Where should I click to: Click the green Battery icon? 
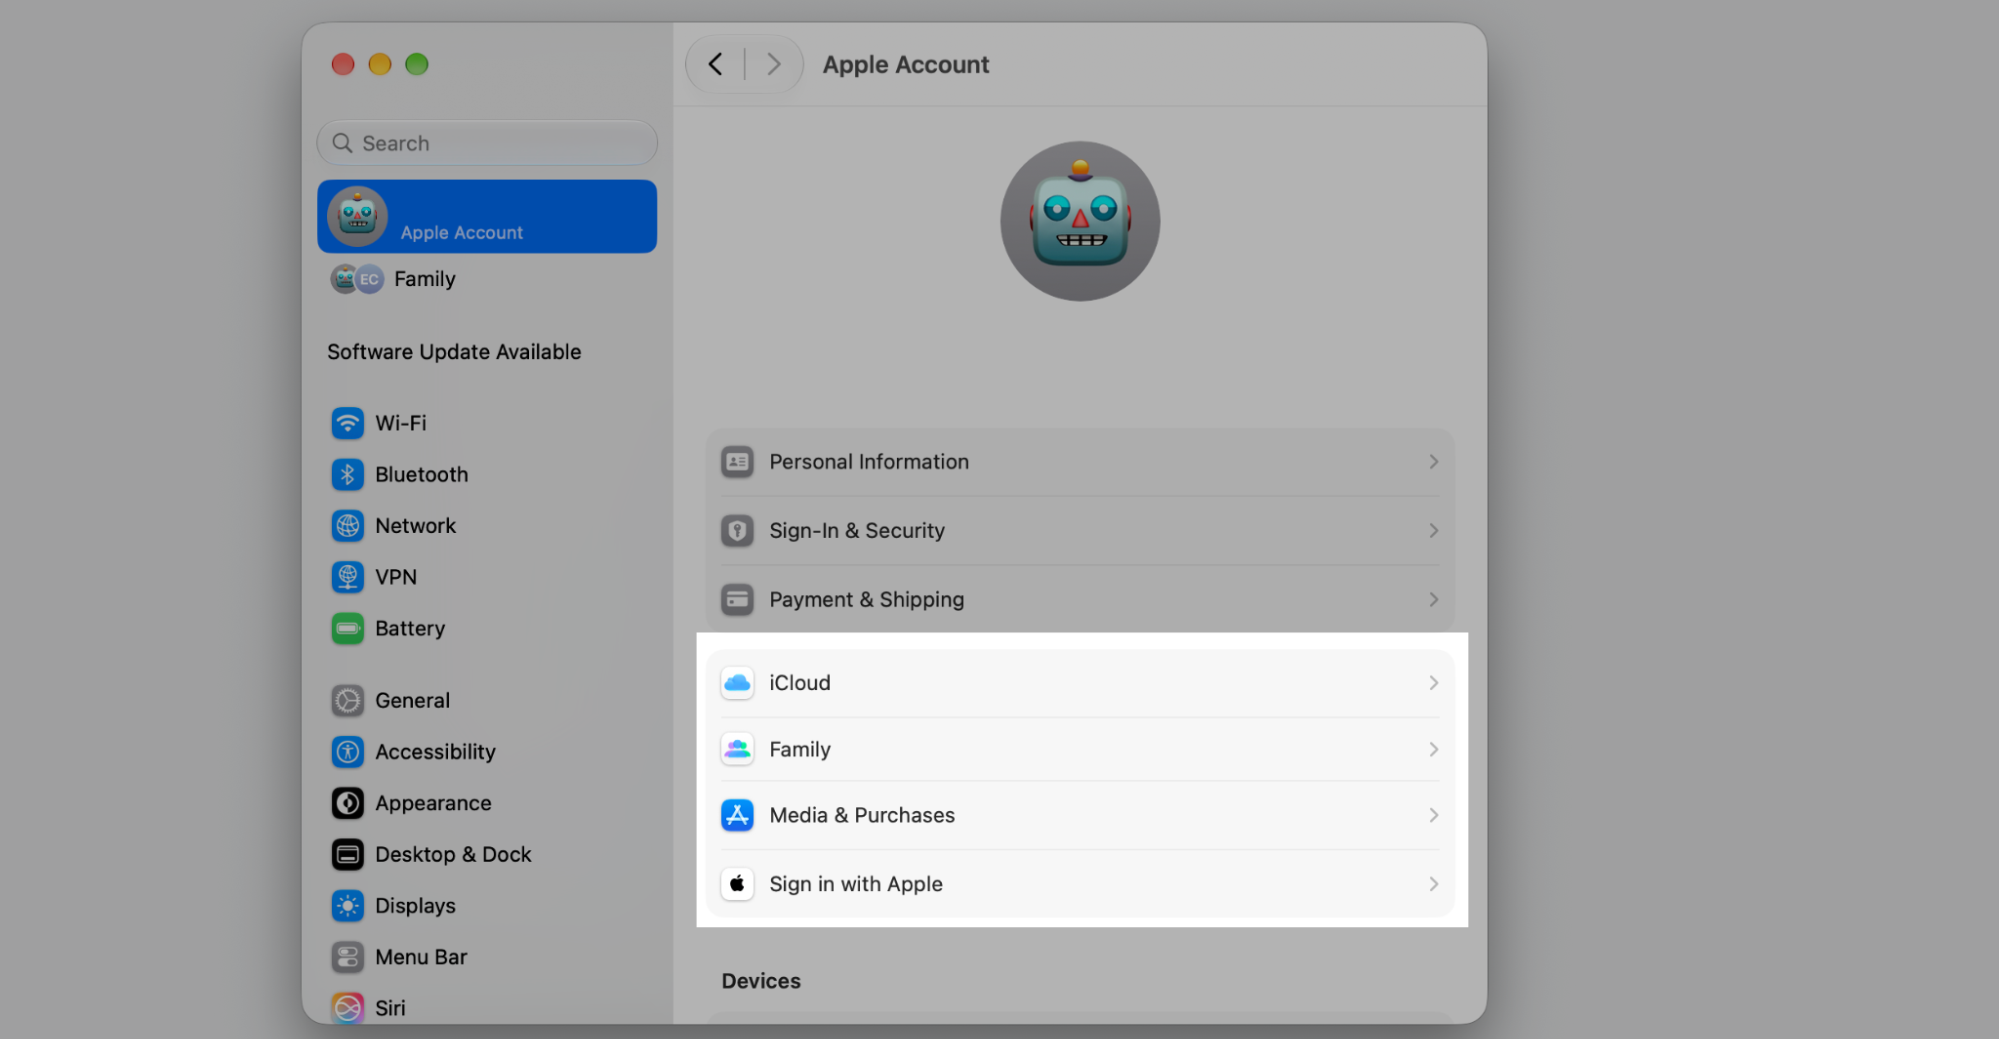click(x=347, y=628)
